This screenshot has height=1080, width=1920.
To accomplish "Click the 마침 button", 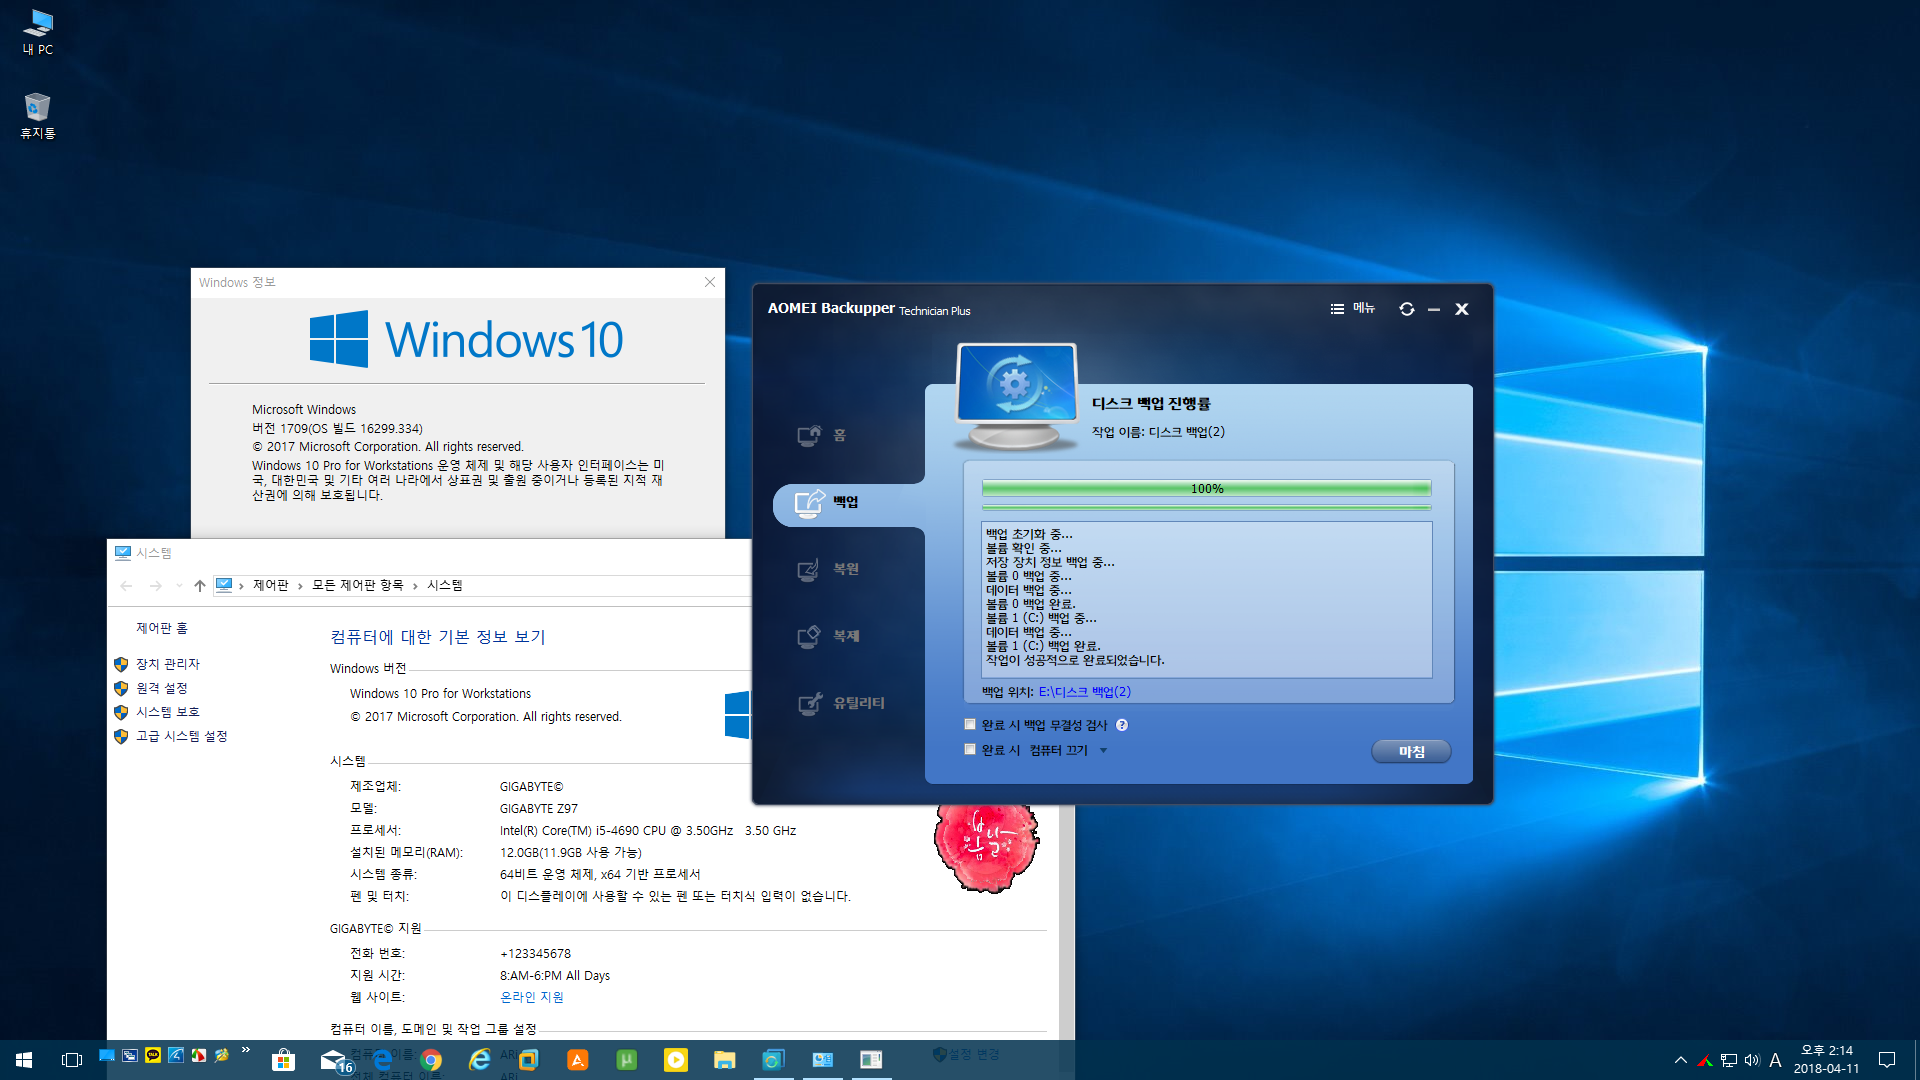I will [x=1411, y=751].
